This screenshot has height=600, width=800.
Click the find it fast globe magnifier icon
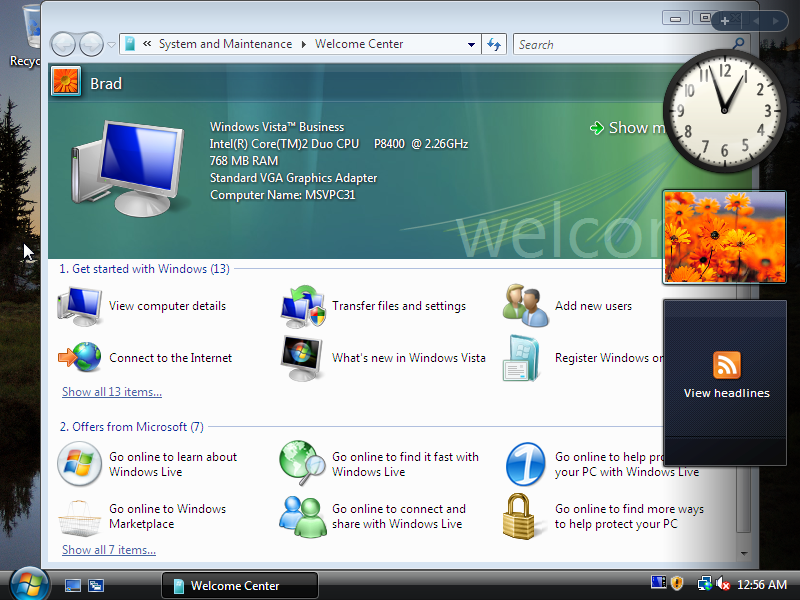click(302, 463)
